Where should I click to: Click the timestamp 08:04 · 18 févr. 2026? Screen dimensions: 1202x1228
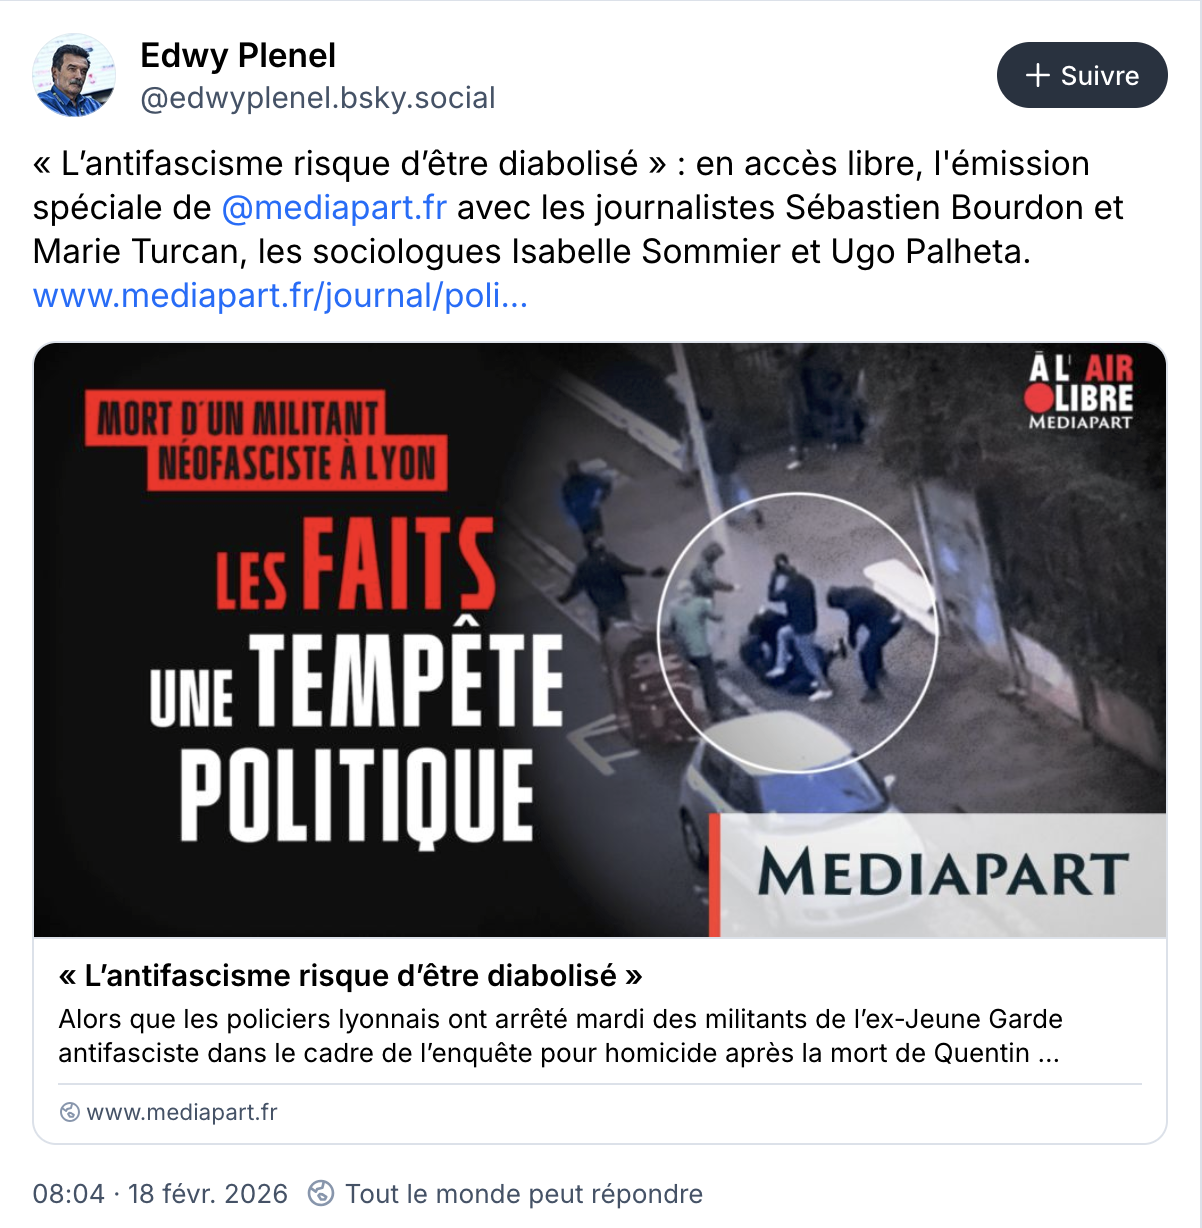[160, 1194]
